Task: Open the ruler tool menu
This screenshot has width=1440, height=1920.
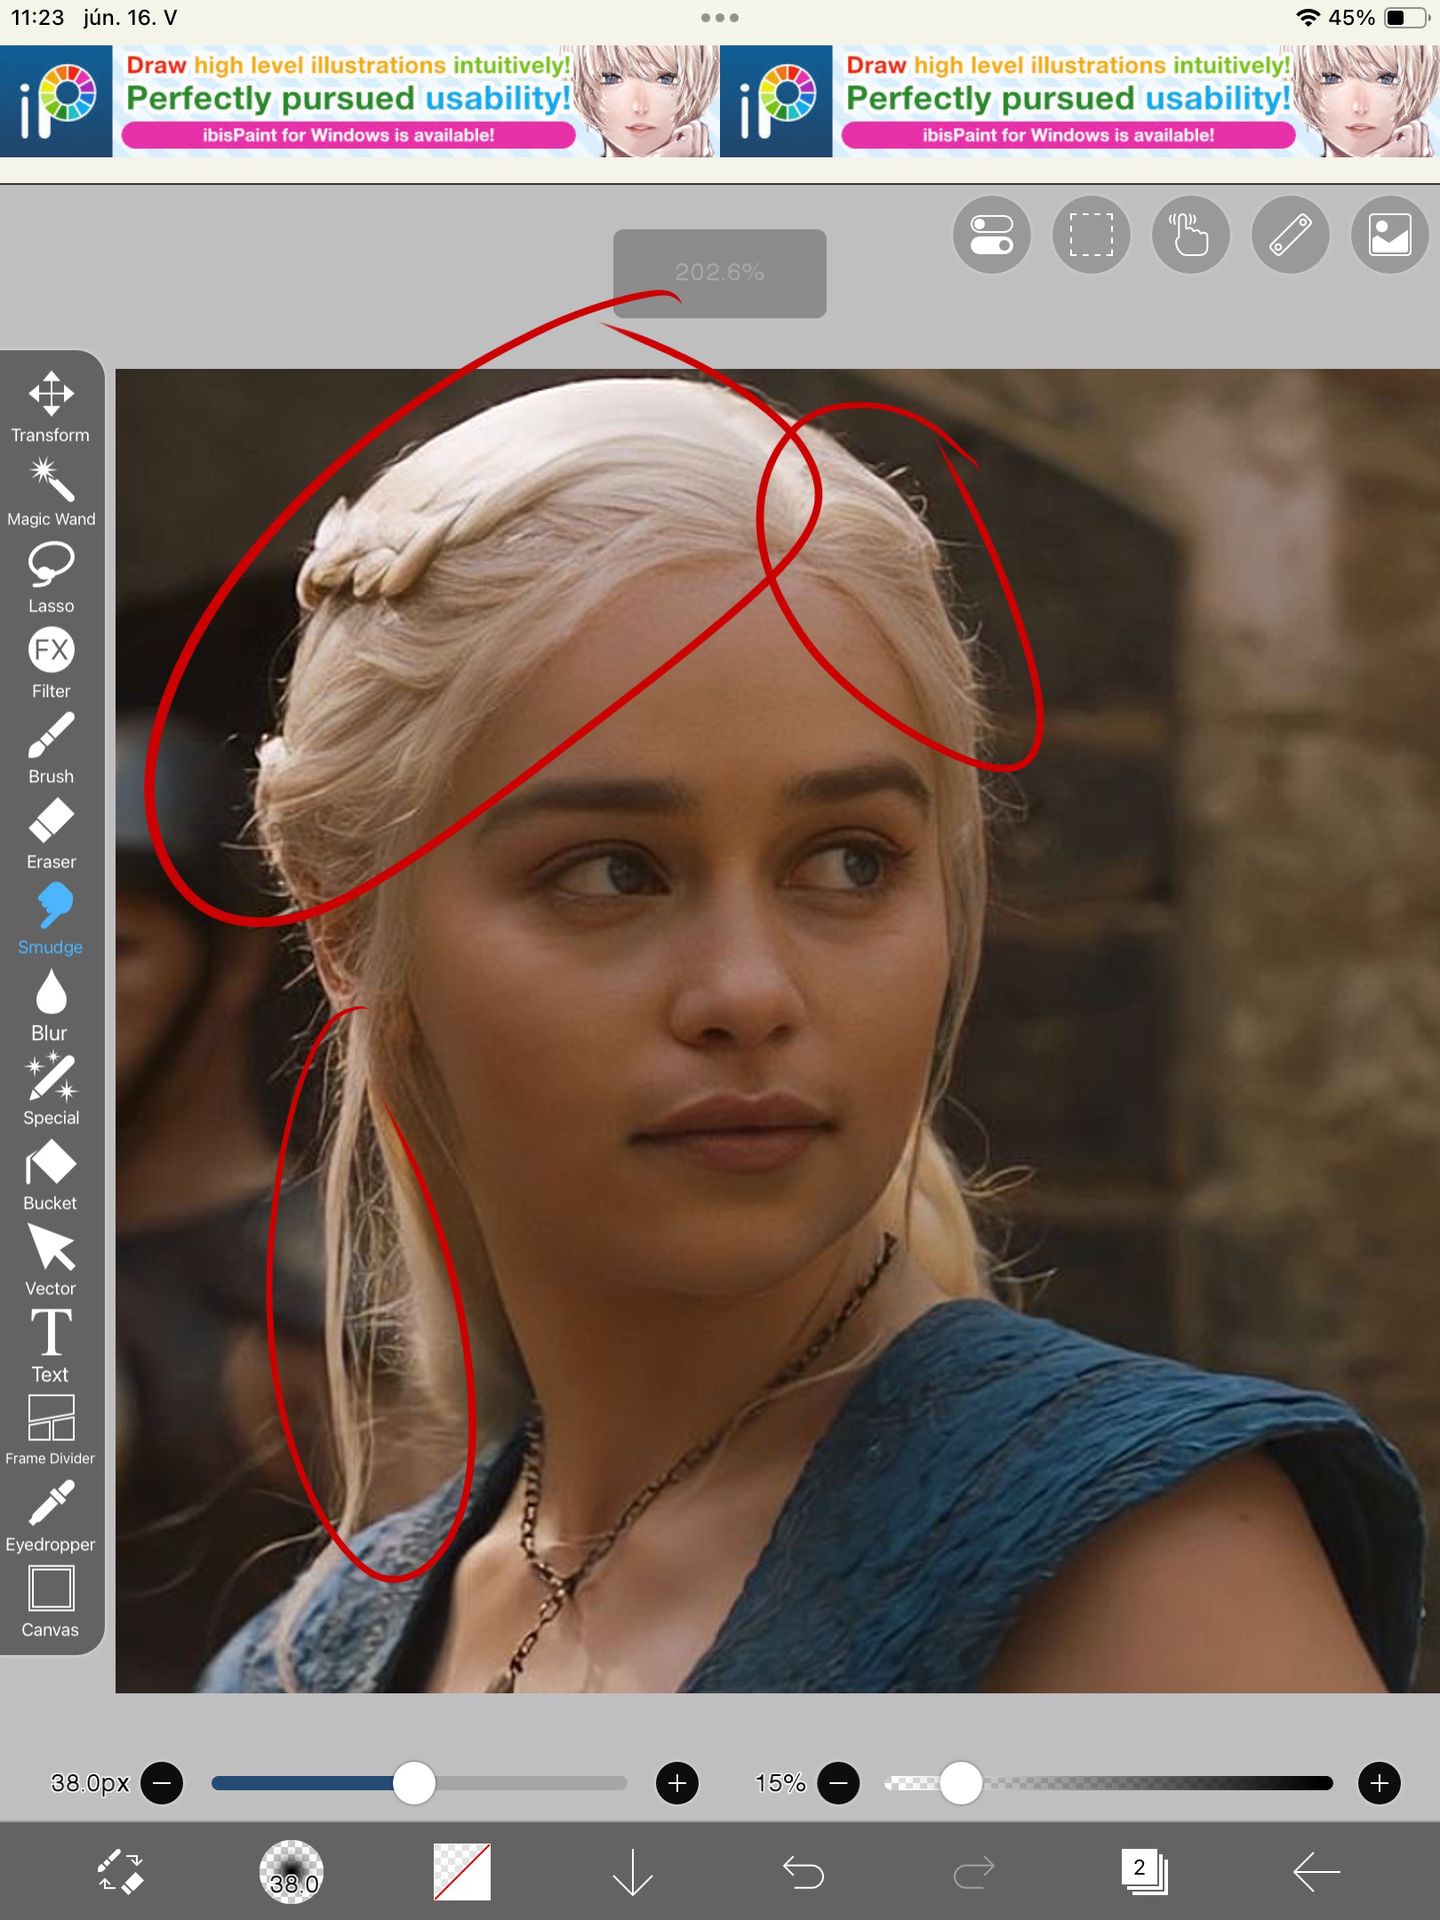Action: [1290, 235]
